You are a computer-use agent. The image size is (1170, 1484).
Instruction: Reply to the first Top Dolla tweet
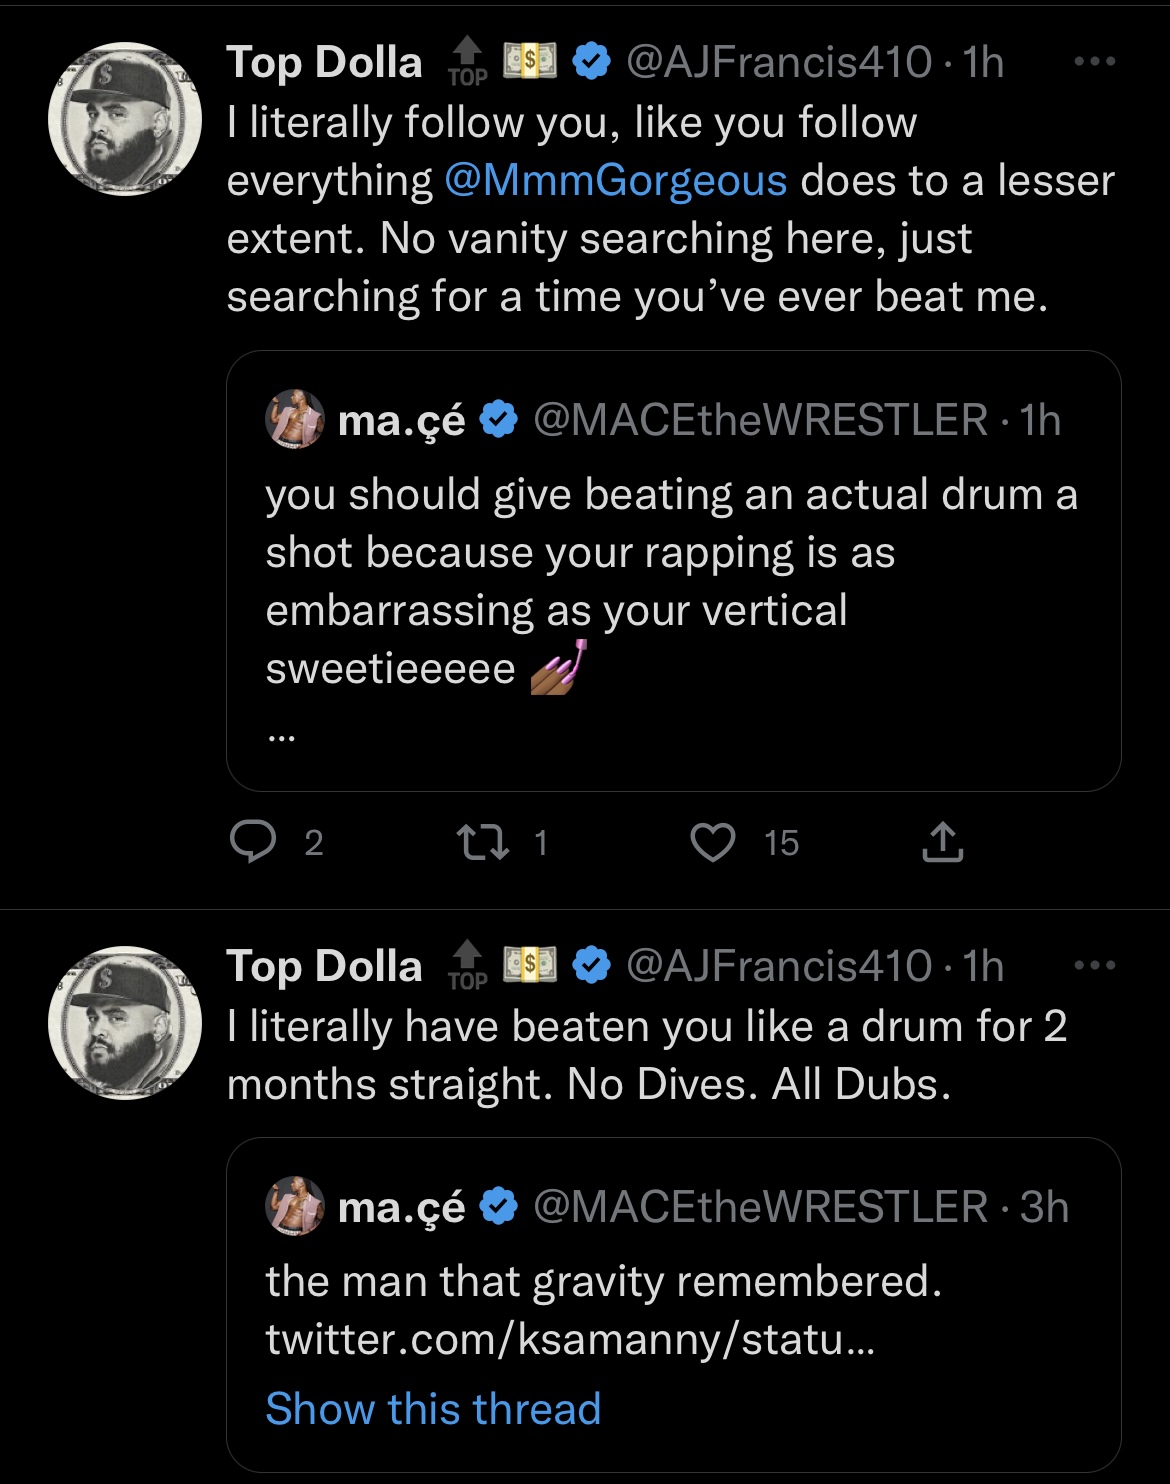[x=253, y=842]
